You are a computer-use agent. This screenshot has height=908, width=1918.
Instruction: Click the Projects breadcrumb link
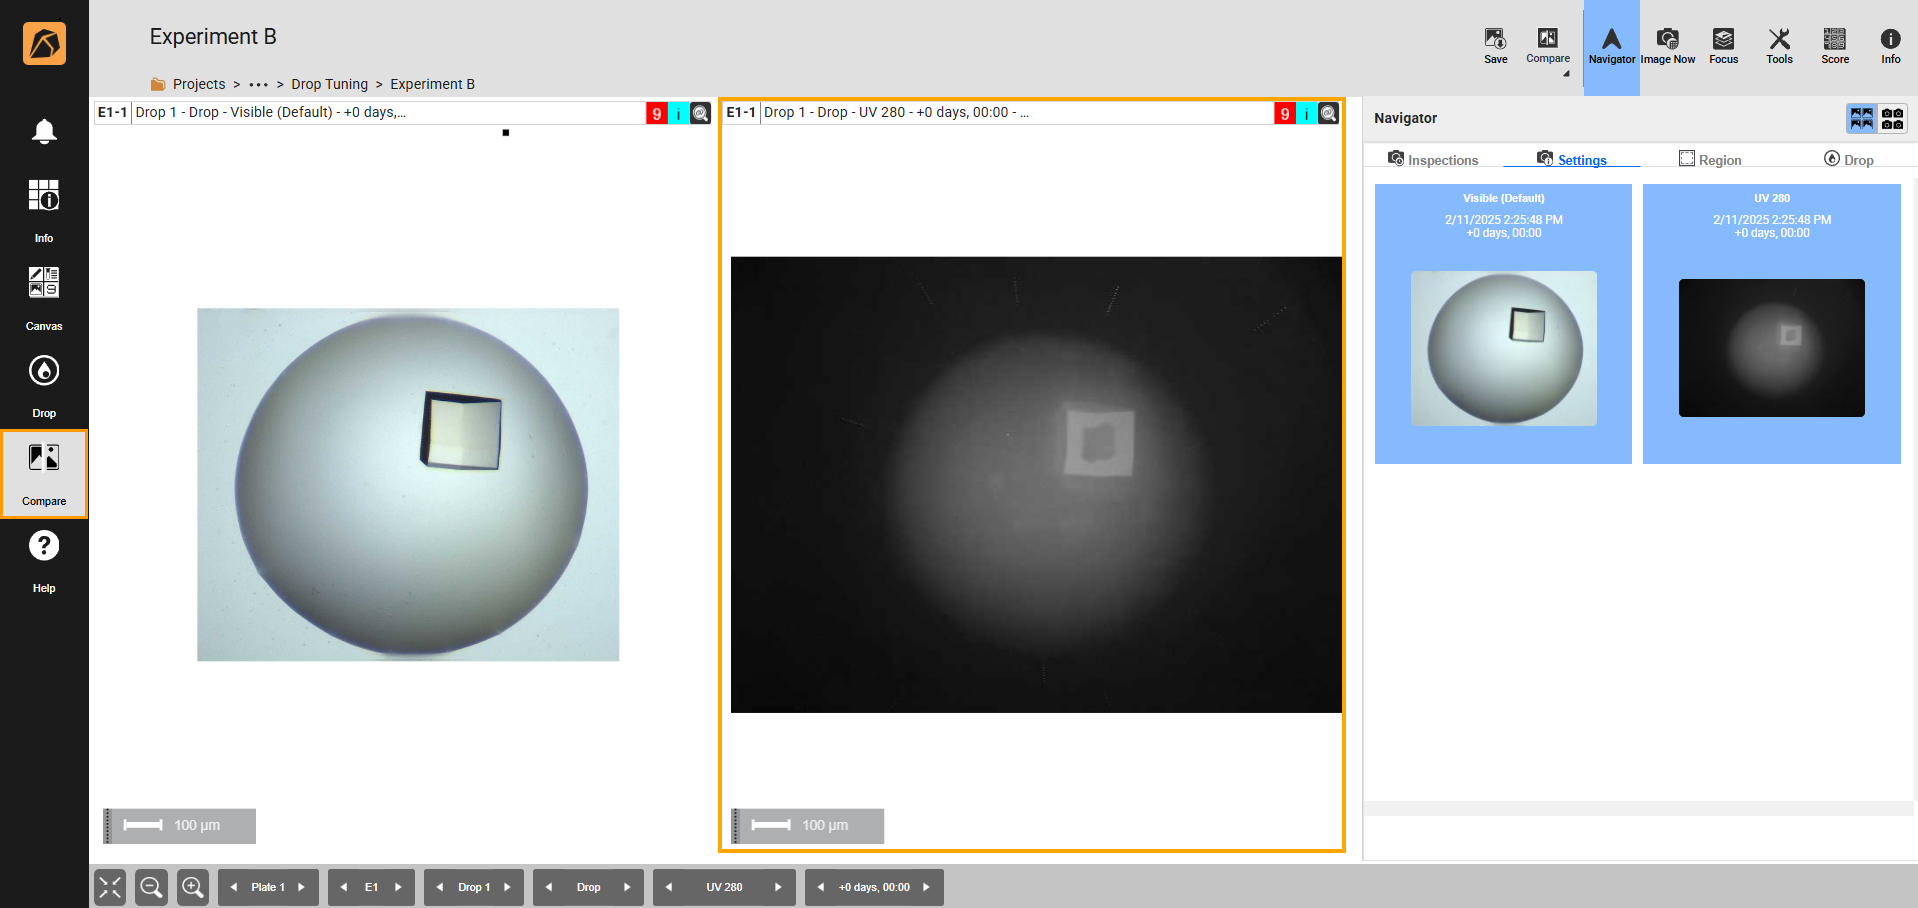[x=199, y=84]
